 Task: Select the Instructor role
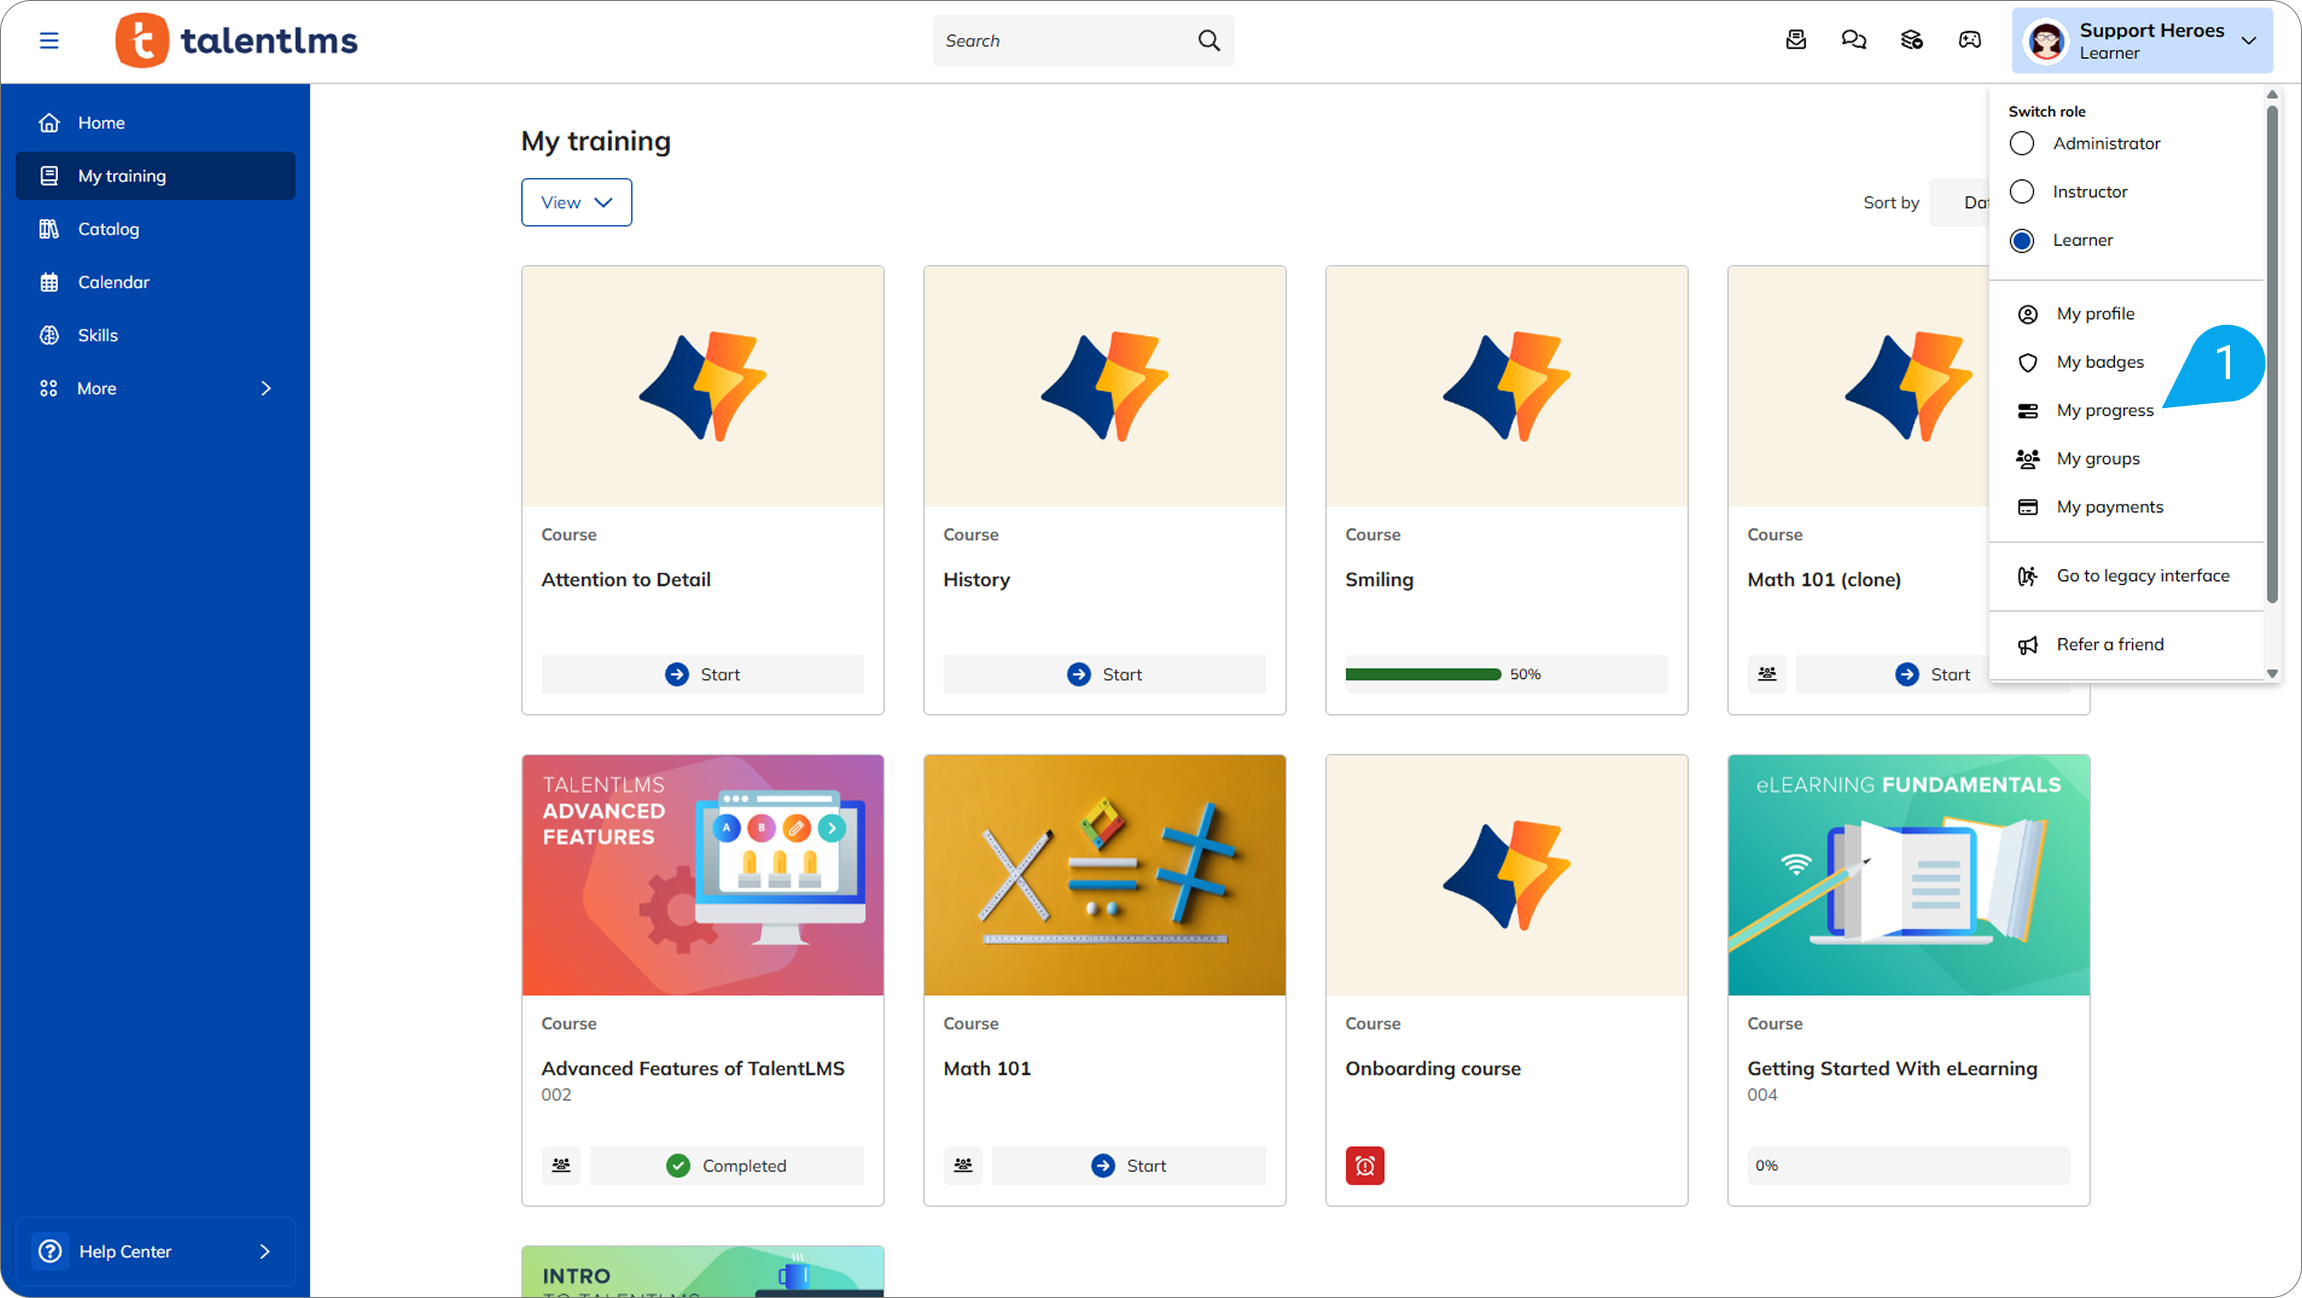coord(2021,192)
